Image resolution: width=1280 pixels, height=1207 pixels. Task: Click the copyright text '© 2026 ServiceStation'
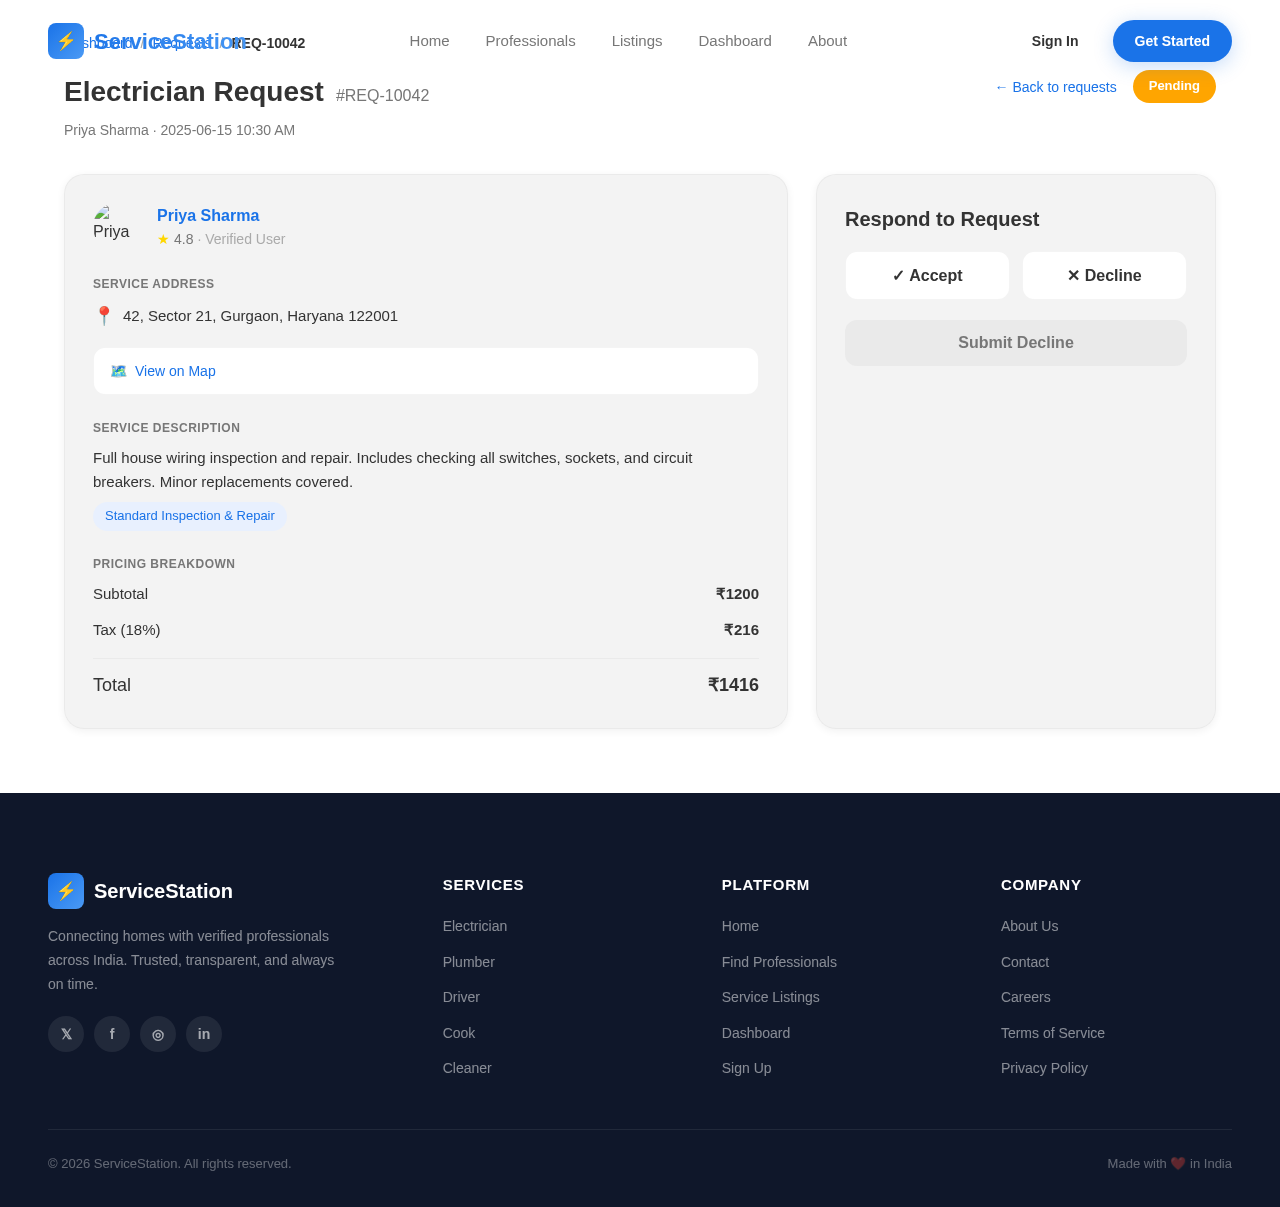(x=170, y=1164)
